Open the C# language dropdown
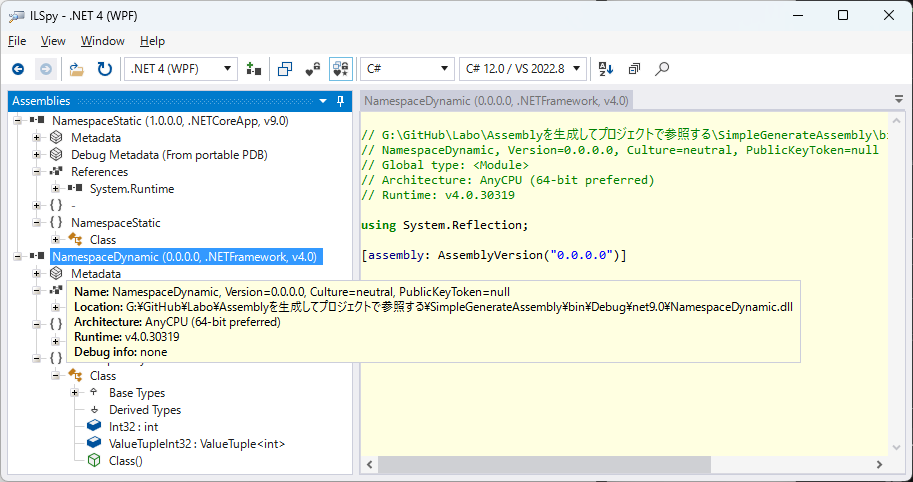The image size is (913, 482). (x=407, y=69)
